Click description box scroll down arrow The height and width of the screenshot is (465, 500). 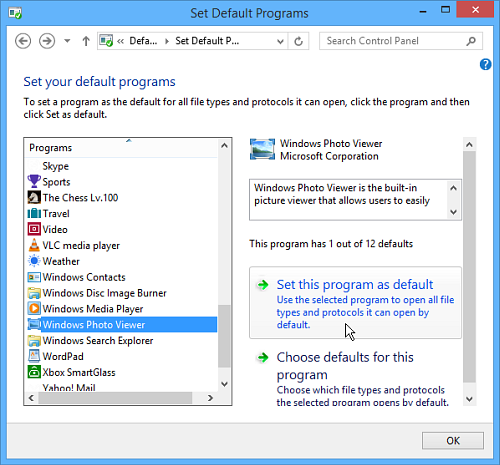pyautogui.click(x=453, y=212)
